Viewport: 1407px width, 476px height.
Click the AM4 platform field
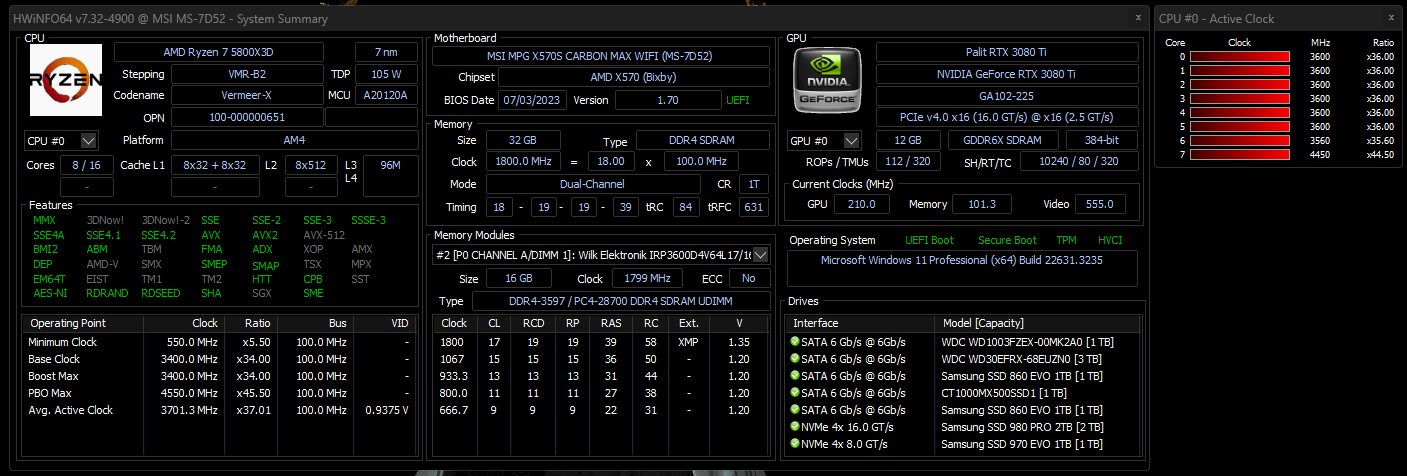tap(294, 140)
